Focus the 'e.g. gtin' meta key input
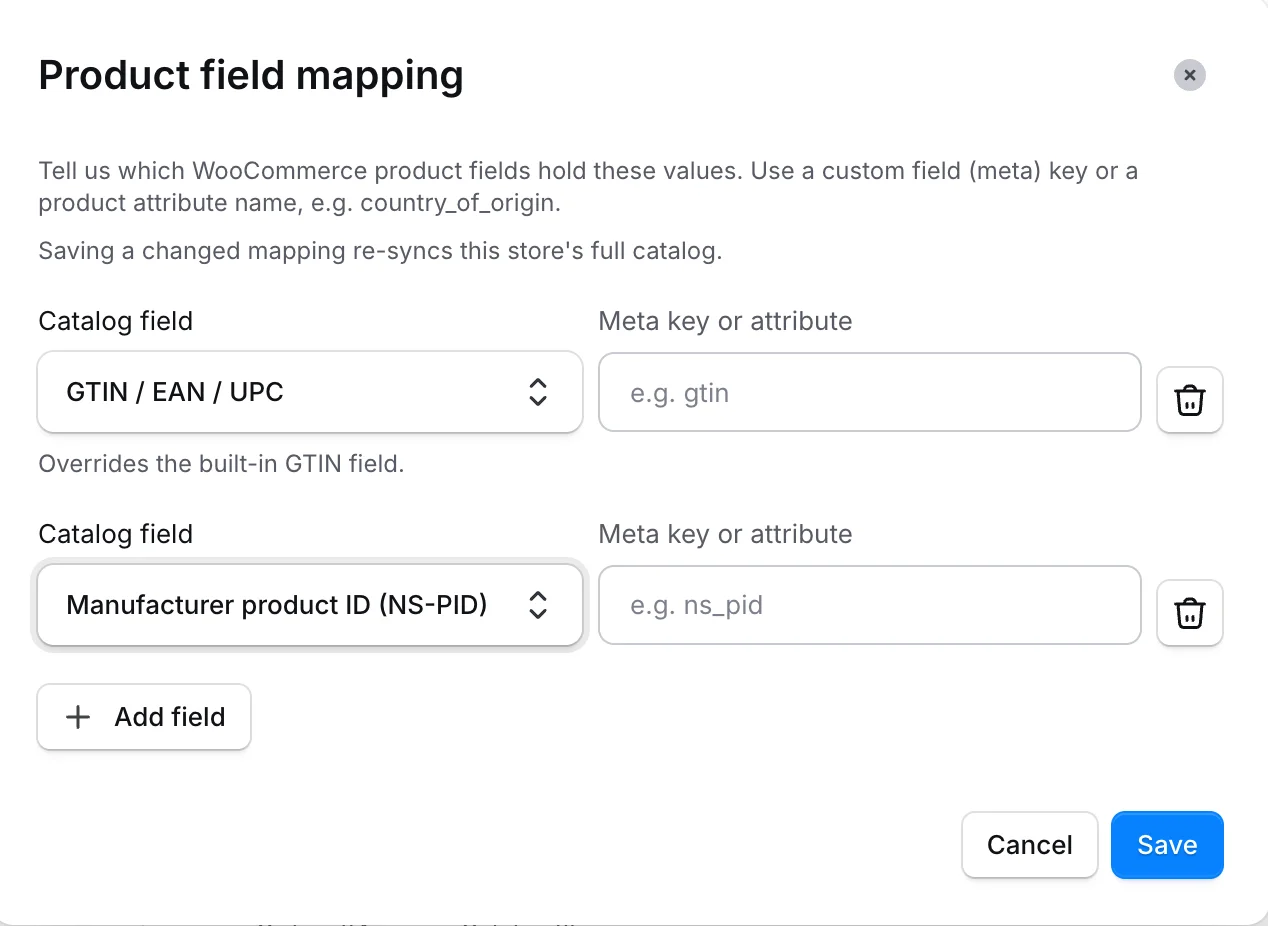1268x926 pixels. click(870, 392)
